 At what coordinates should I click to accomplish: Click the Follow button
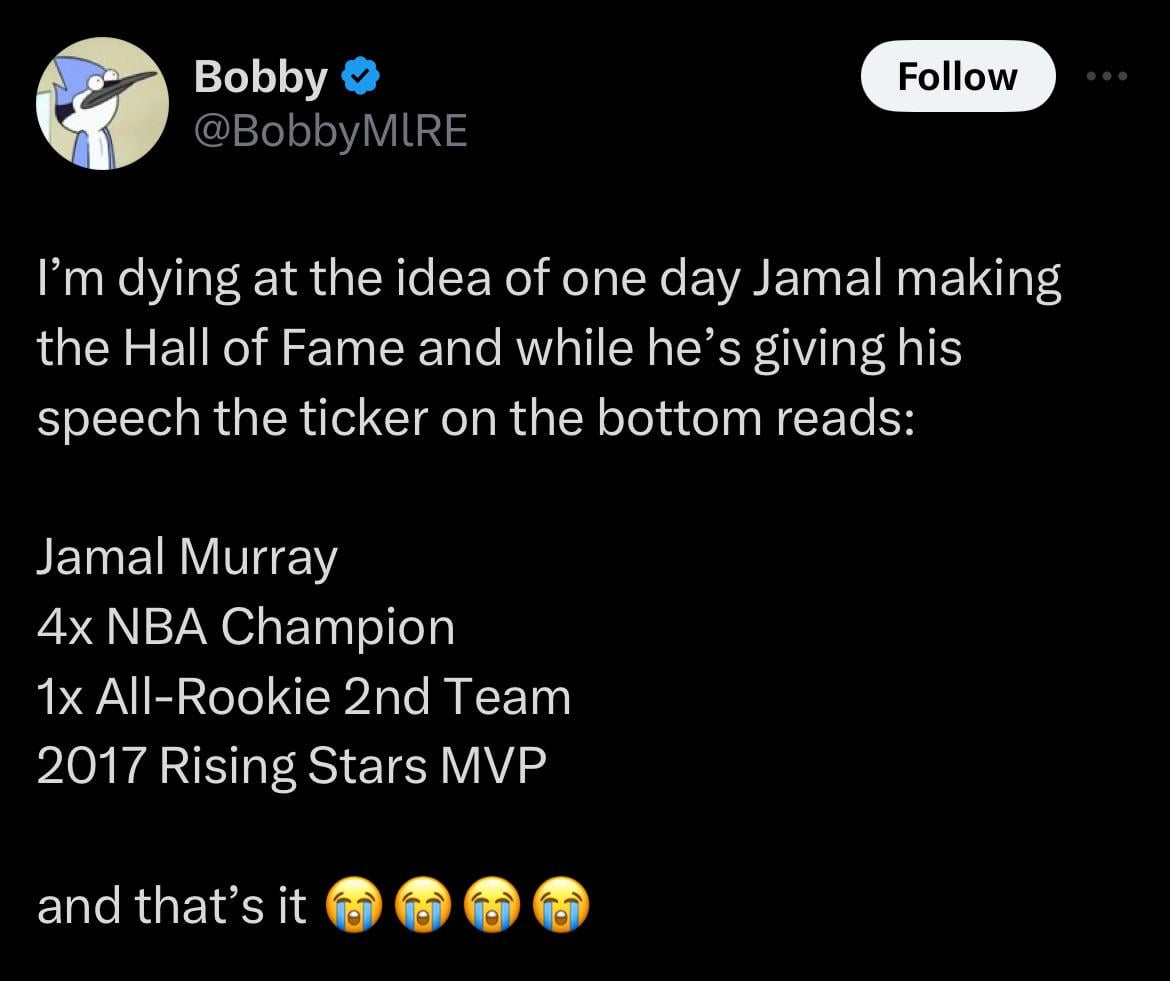(x=957, y=76)
